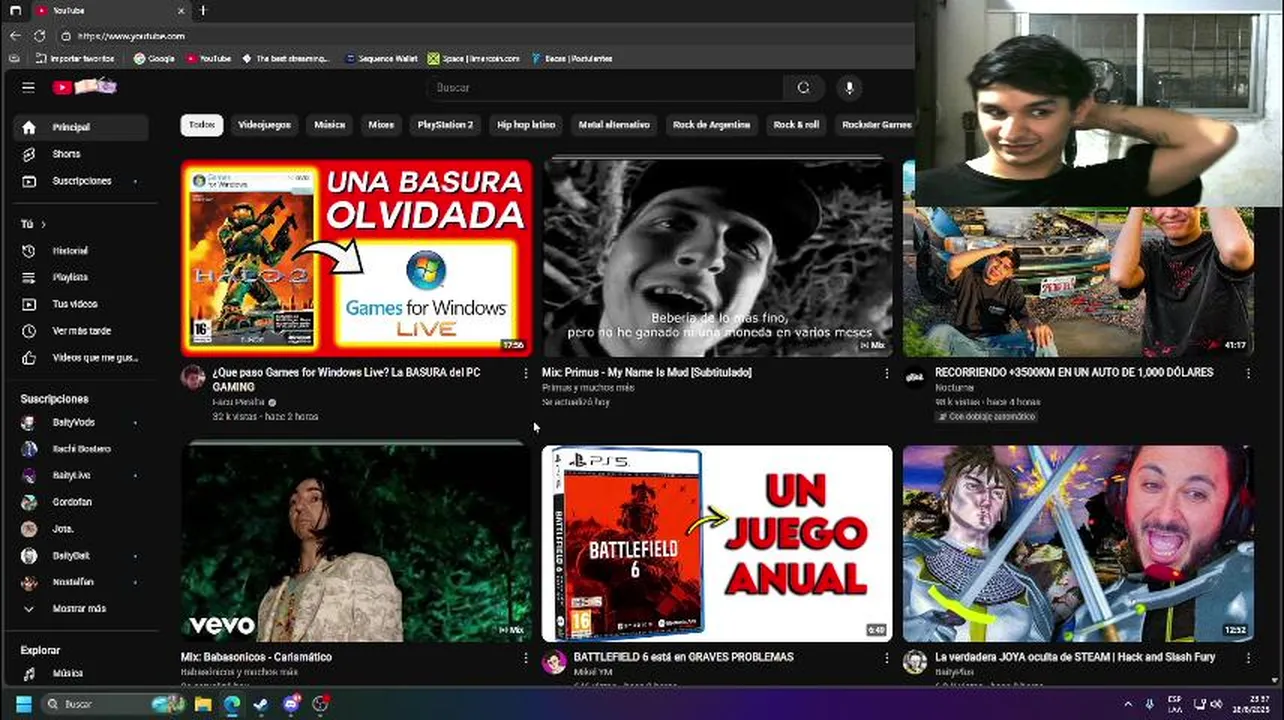Go to Principal home page
1284x720 pixels.
[80, 127]
